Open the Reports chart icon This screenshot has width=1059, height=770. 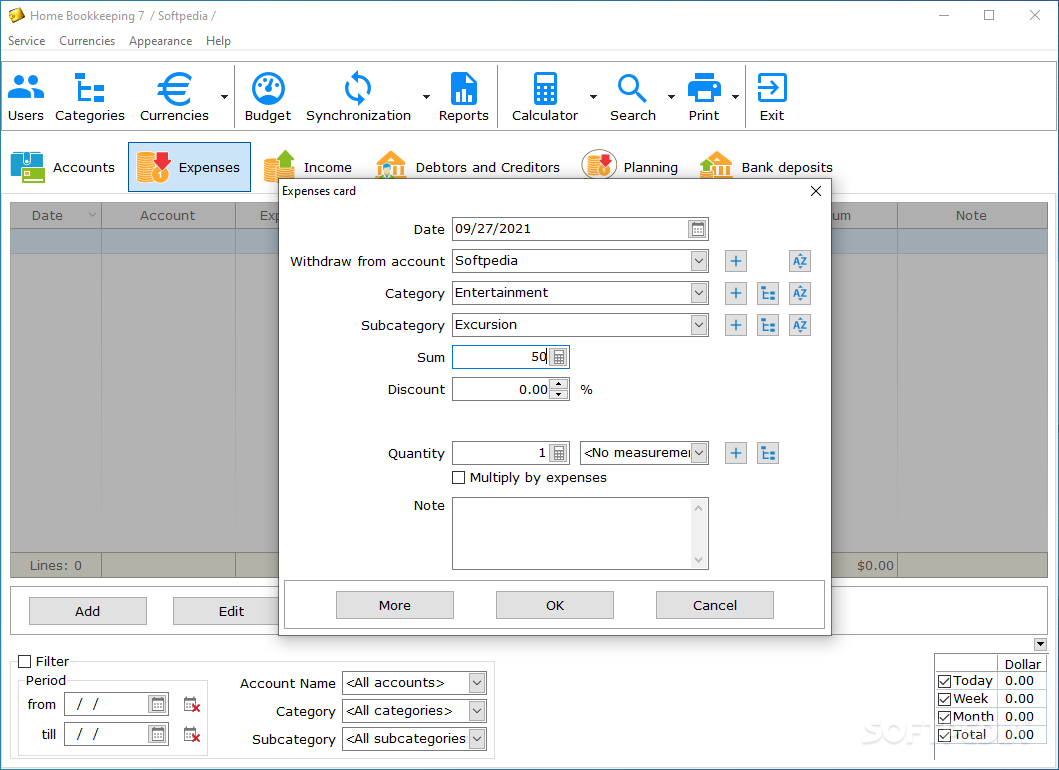(x=463, y=97)
